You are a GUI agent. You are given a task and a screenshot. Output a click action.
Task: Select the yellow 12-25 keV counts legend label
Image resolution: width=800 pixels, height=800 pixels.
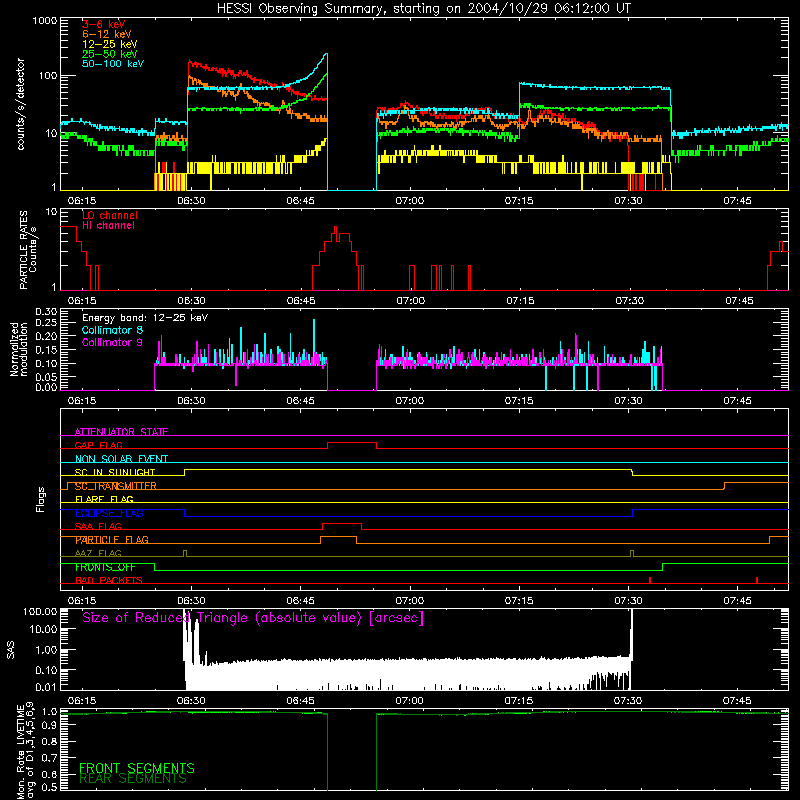pyautogui.click(x=110, y=44)
